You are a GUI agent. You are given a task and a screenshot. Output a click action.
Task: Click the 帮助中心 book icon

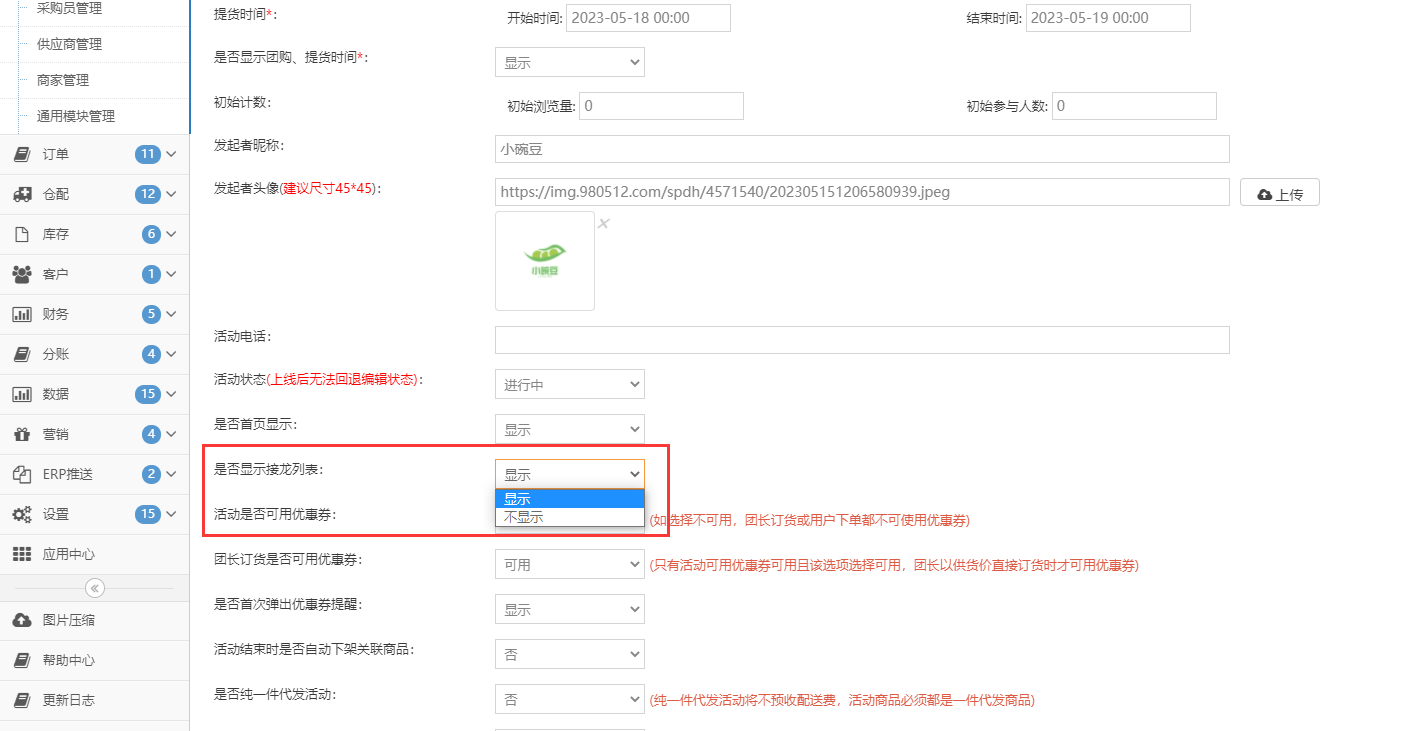coord(22,660)
